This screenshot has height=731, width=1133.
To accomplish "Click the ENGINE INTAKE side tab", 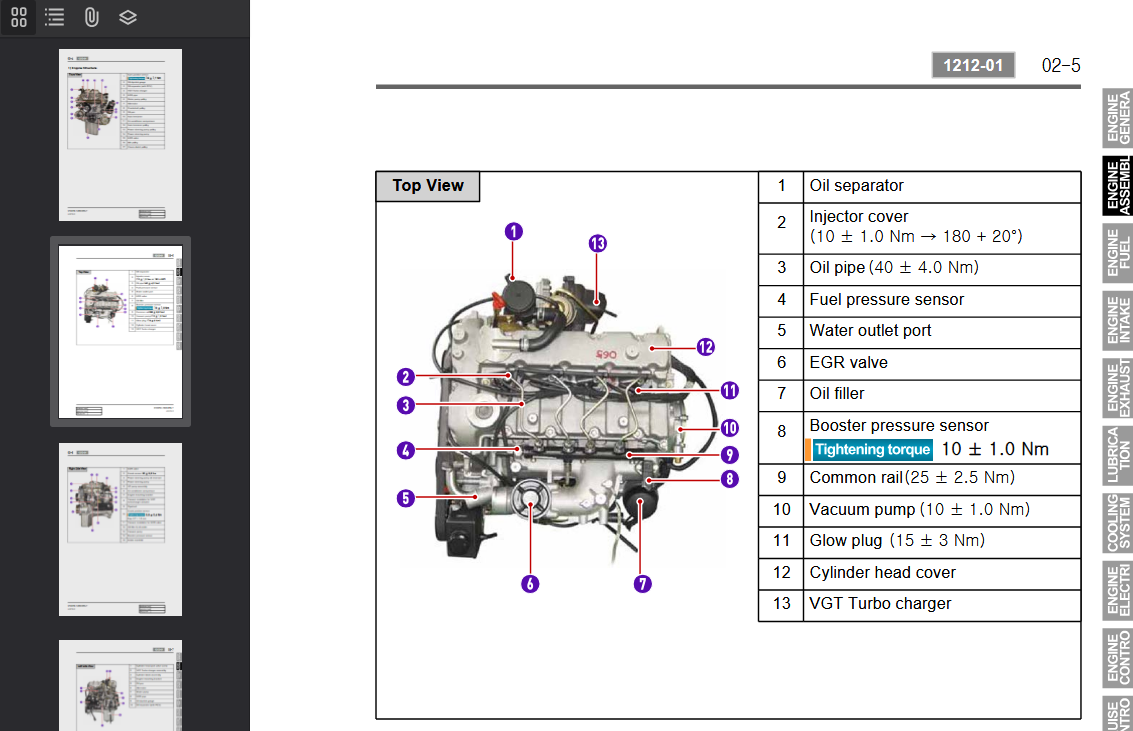I will coord(1117,320).
